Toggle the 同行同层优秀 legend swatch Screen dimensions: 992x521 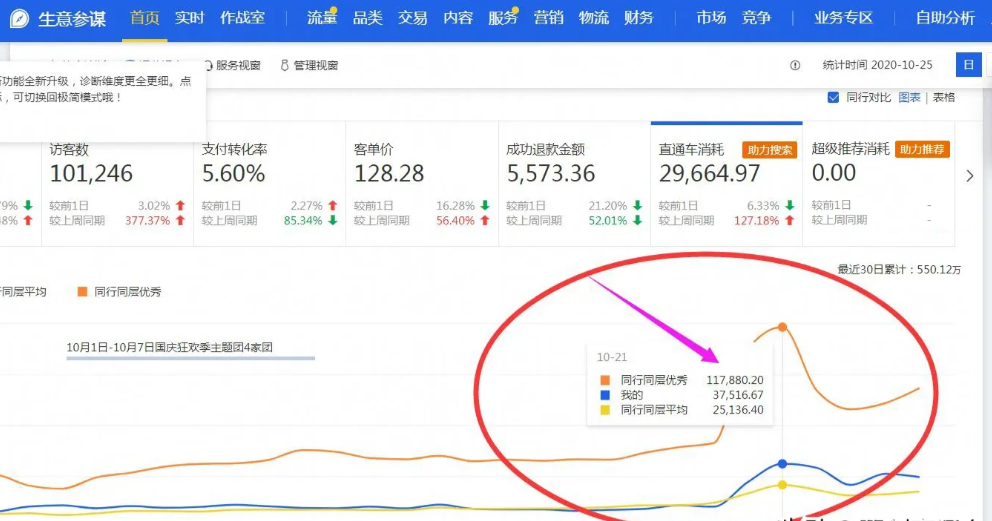click(82, 291)
